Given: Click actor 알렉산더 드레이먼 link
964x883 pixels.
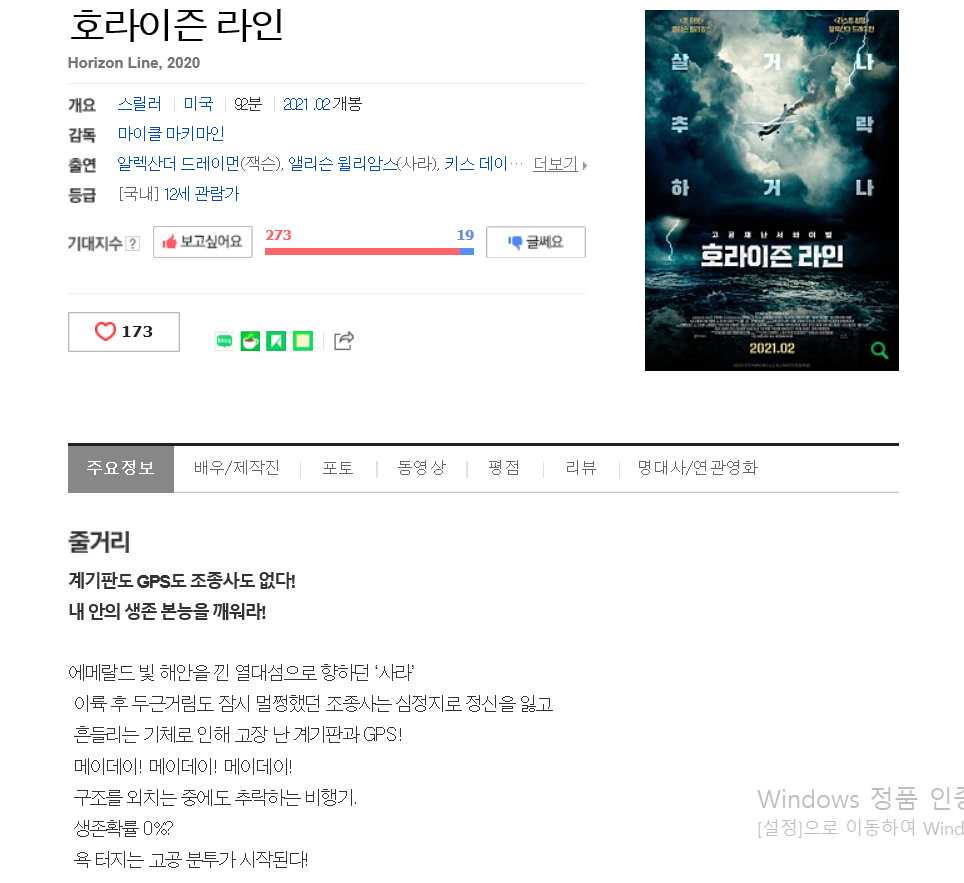Looking at the screenshot, I should pyautogui.click(x=178, y=164).
